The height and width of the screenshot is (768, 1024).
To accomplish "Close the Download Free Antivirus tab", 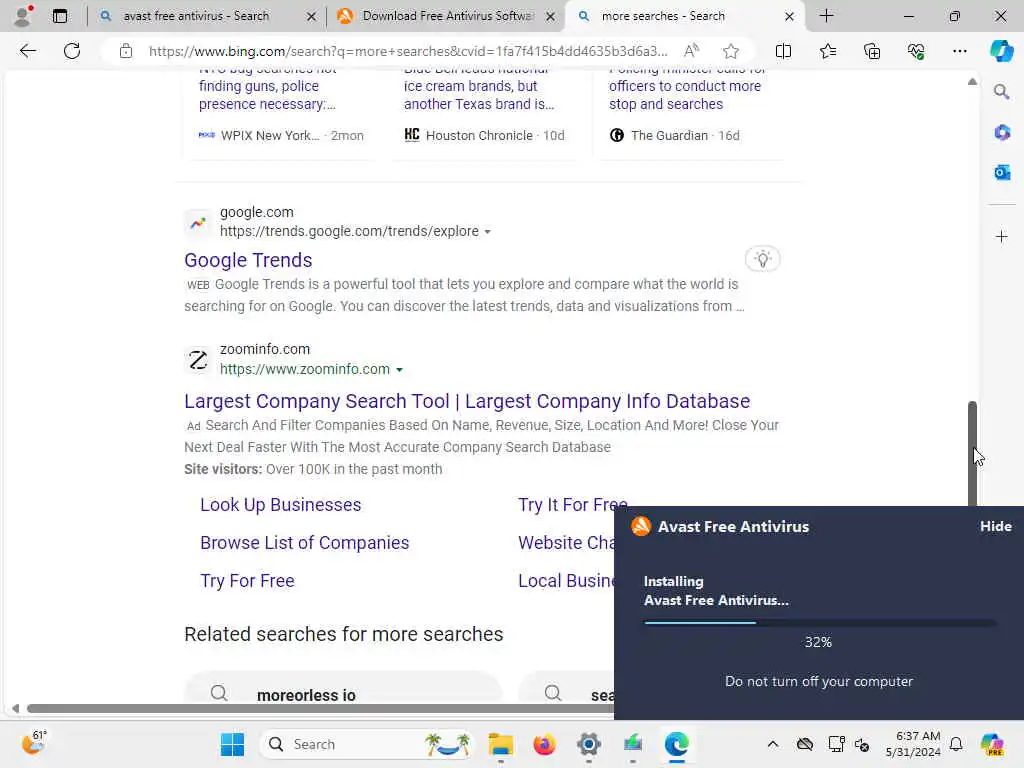I will 551,16.
